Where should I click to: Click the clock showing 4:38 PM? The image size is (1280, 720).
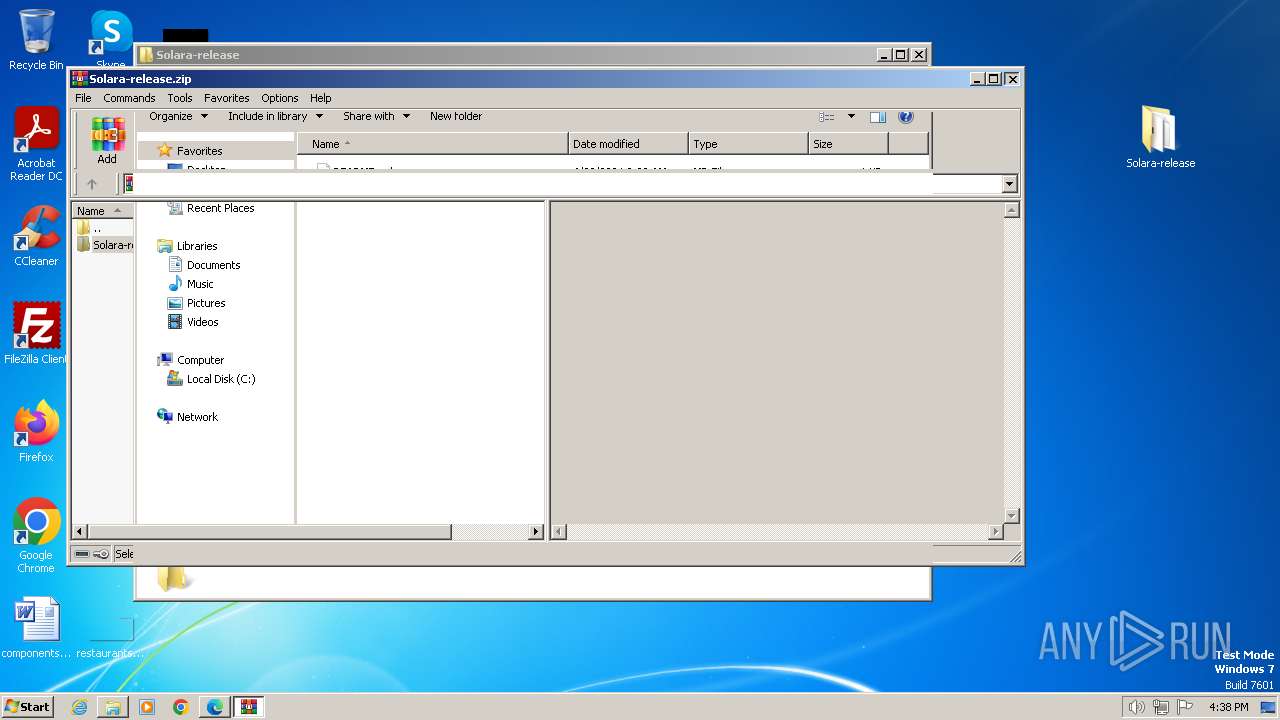tap(1228, 707)
